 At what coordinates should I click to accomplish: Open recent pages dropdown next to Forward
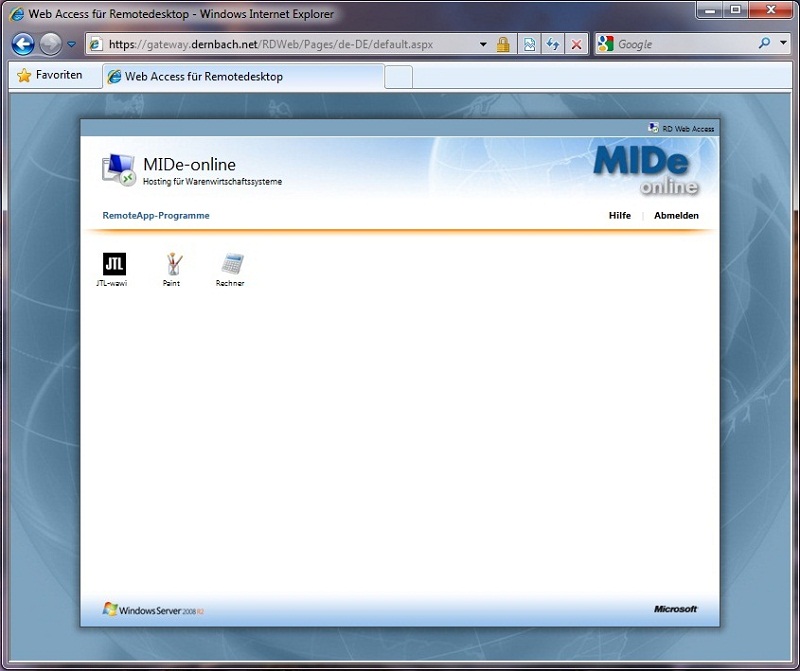[71, 44]
